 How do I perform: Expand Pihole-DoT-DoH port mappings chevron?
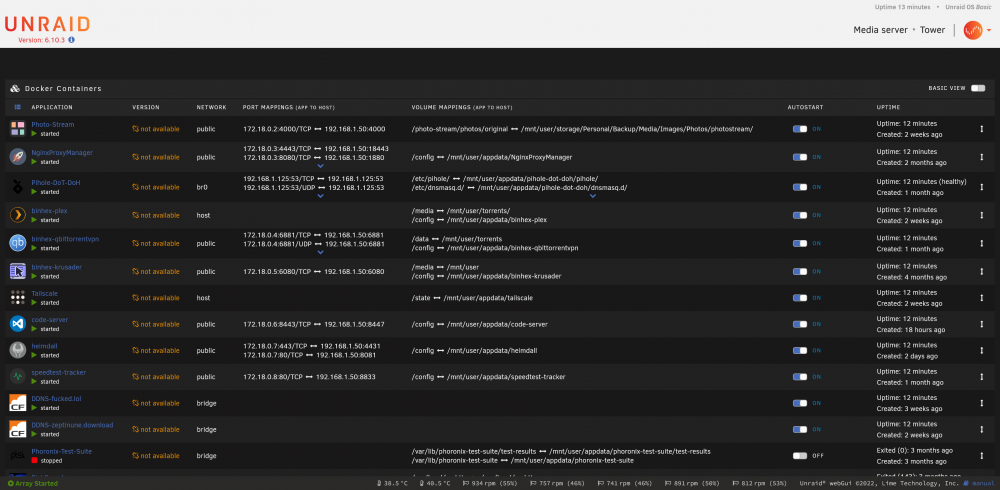click(x=320, y=197)
